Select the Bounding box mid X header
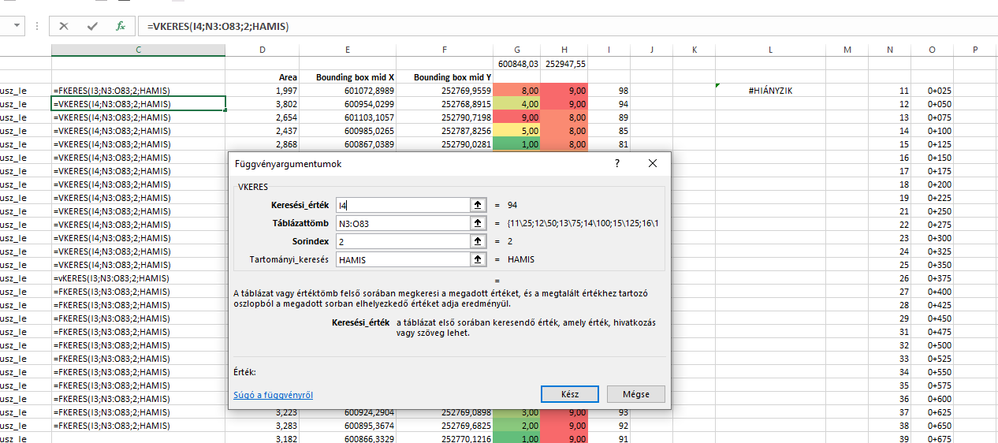This screenshot has height=443, width=998. pos(348,77)
